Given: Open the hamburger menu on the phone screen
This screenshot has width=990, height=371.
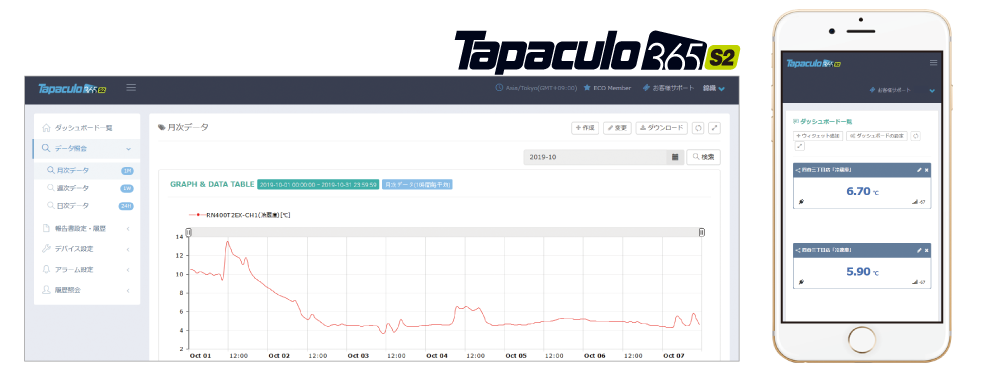Looking at the screenshot, I should (x=934, y=62).
